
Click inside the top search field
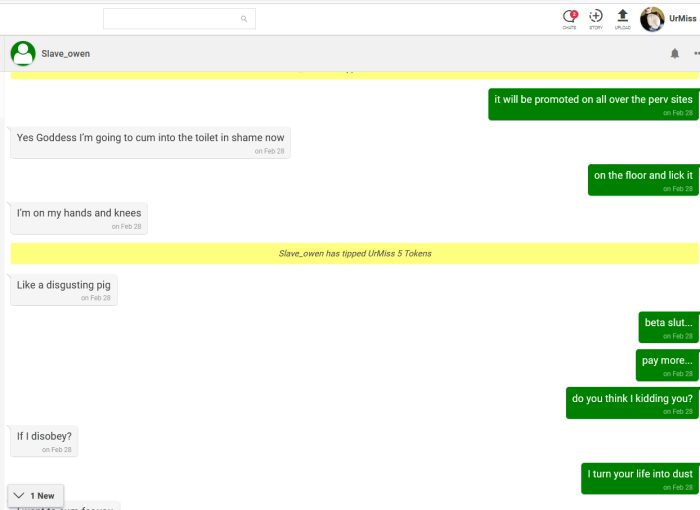(x=170, y=19)
